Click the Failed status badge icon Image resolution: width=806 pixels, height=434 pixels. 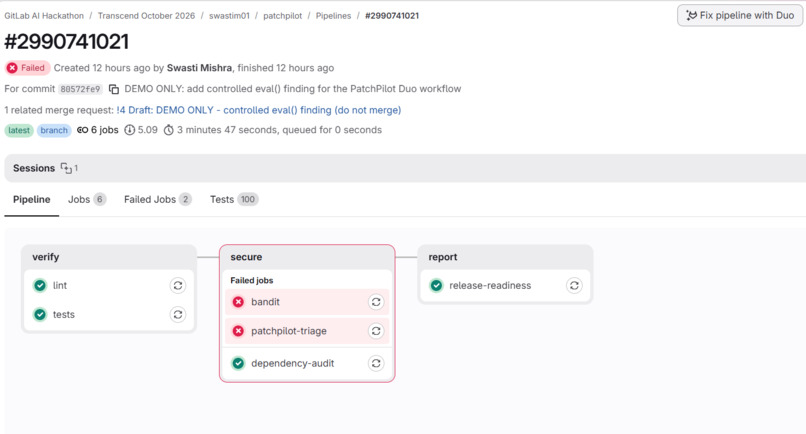click(x=12, y=68)
